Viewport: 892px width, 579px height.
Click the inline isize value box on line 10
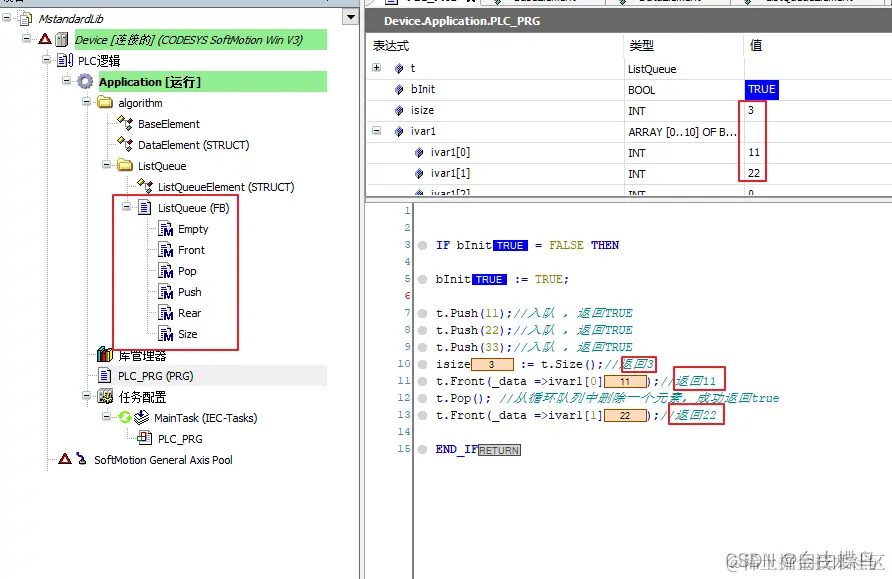[x=492, y=365]
